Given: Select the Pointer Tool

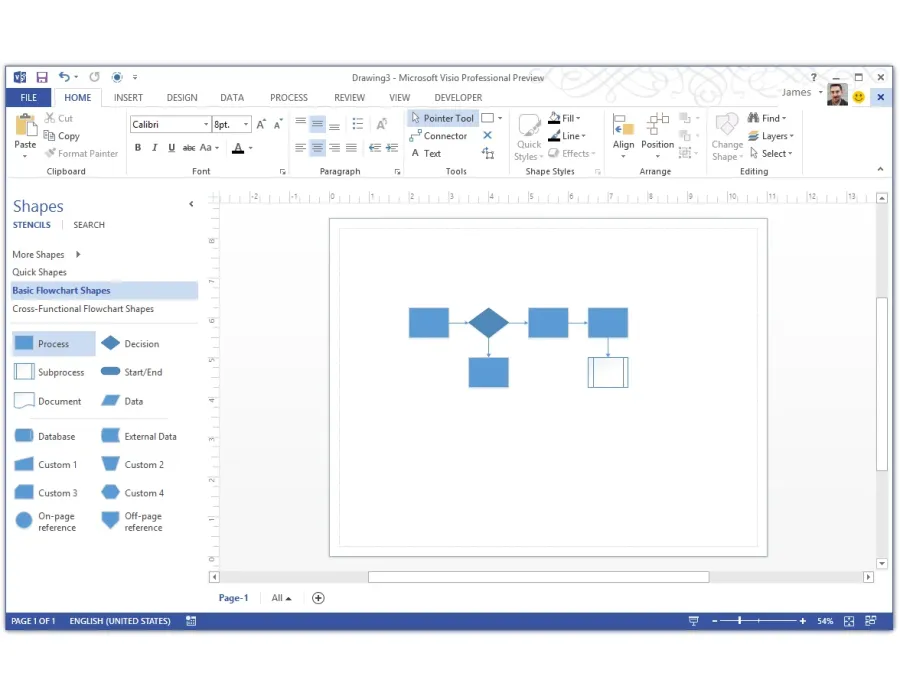Looking at the screenshot, I should [443, 118].
